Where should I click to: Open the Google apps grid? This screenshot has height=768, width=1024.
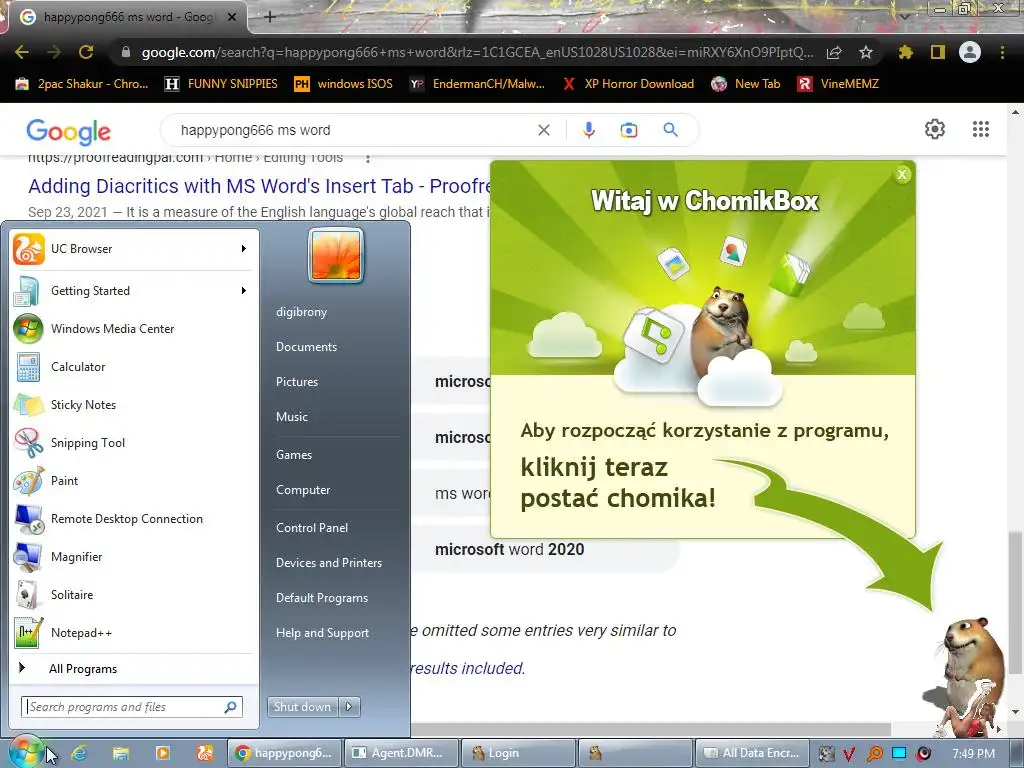pyautogui.click(x=980, y=129)
